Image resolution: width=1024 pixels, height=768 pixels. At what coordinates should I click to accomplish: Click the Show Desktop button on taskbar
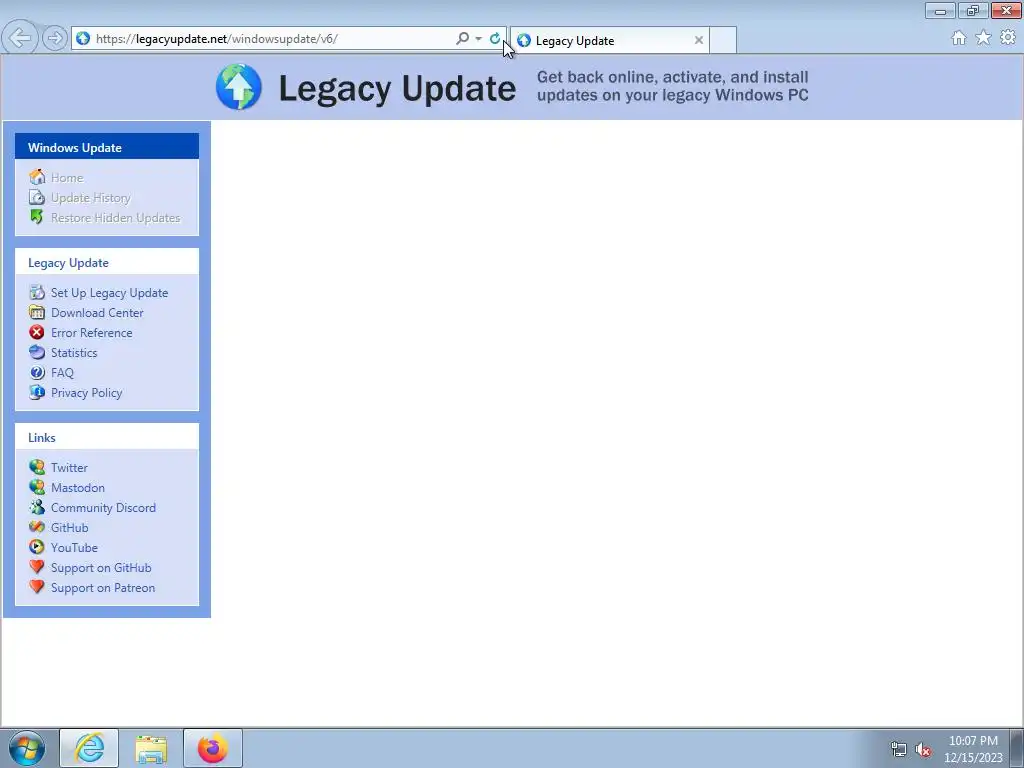[x=1017, y=748]
